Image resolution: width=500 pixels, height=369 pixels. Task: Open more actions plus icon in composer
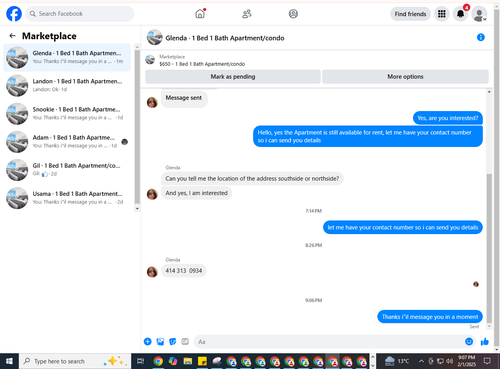point(147,341)
